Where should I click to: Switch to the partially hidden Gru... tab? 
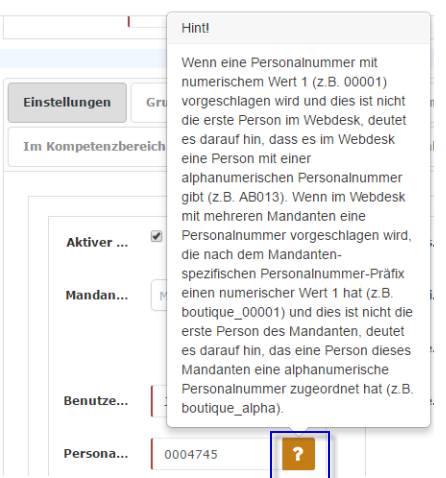[149, 102]
